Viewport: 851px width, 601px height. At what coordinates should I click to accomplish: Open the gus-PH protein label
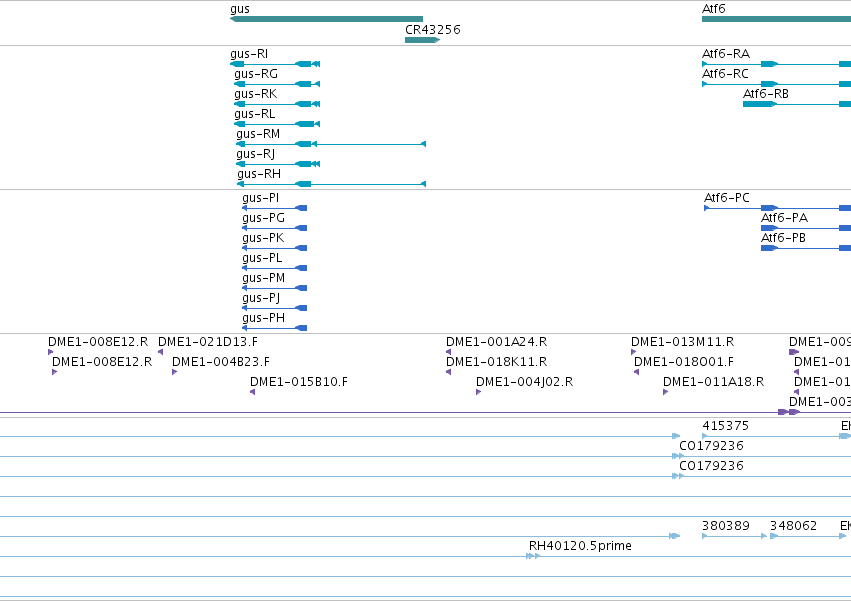pyautogui.click(x=263, y=318)
